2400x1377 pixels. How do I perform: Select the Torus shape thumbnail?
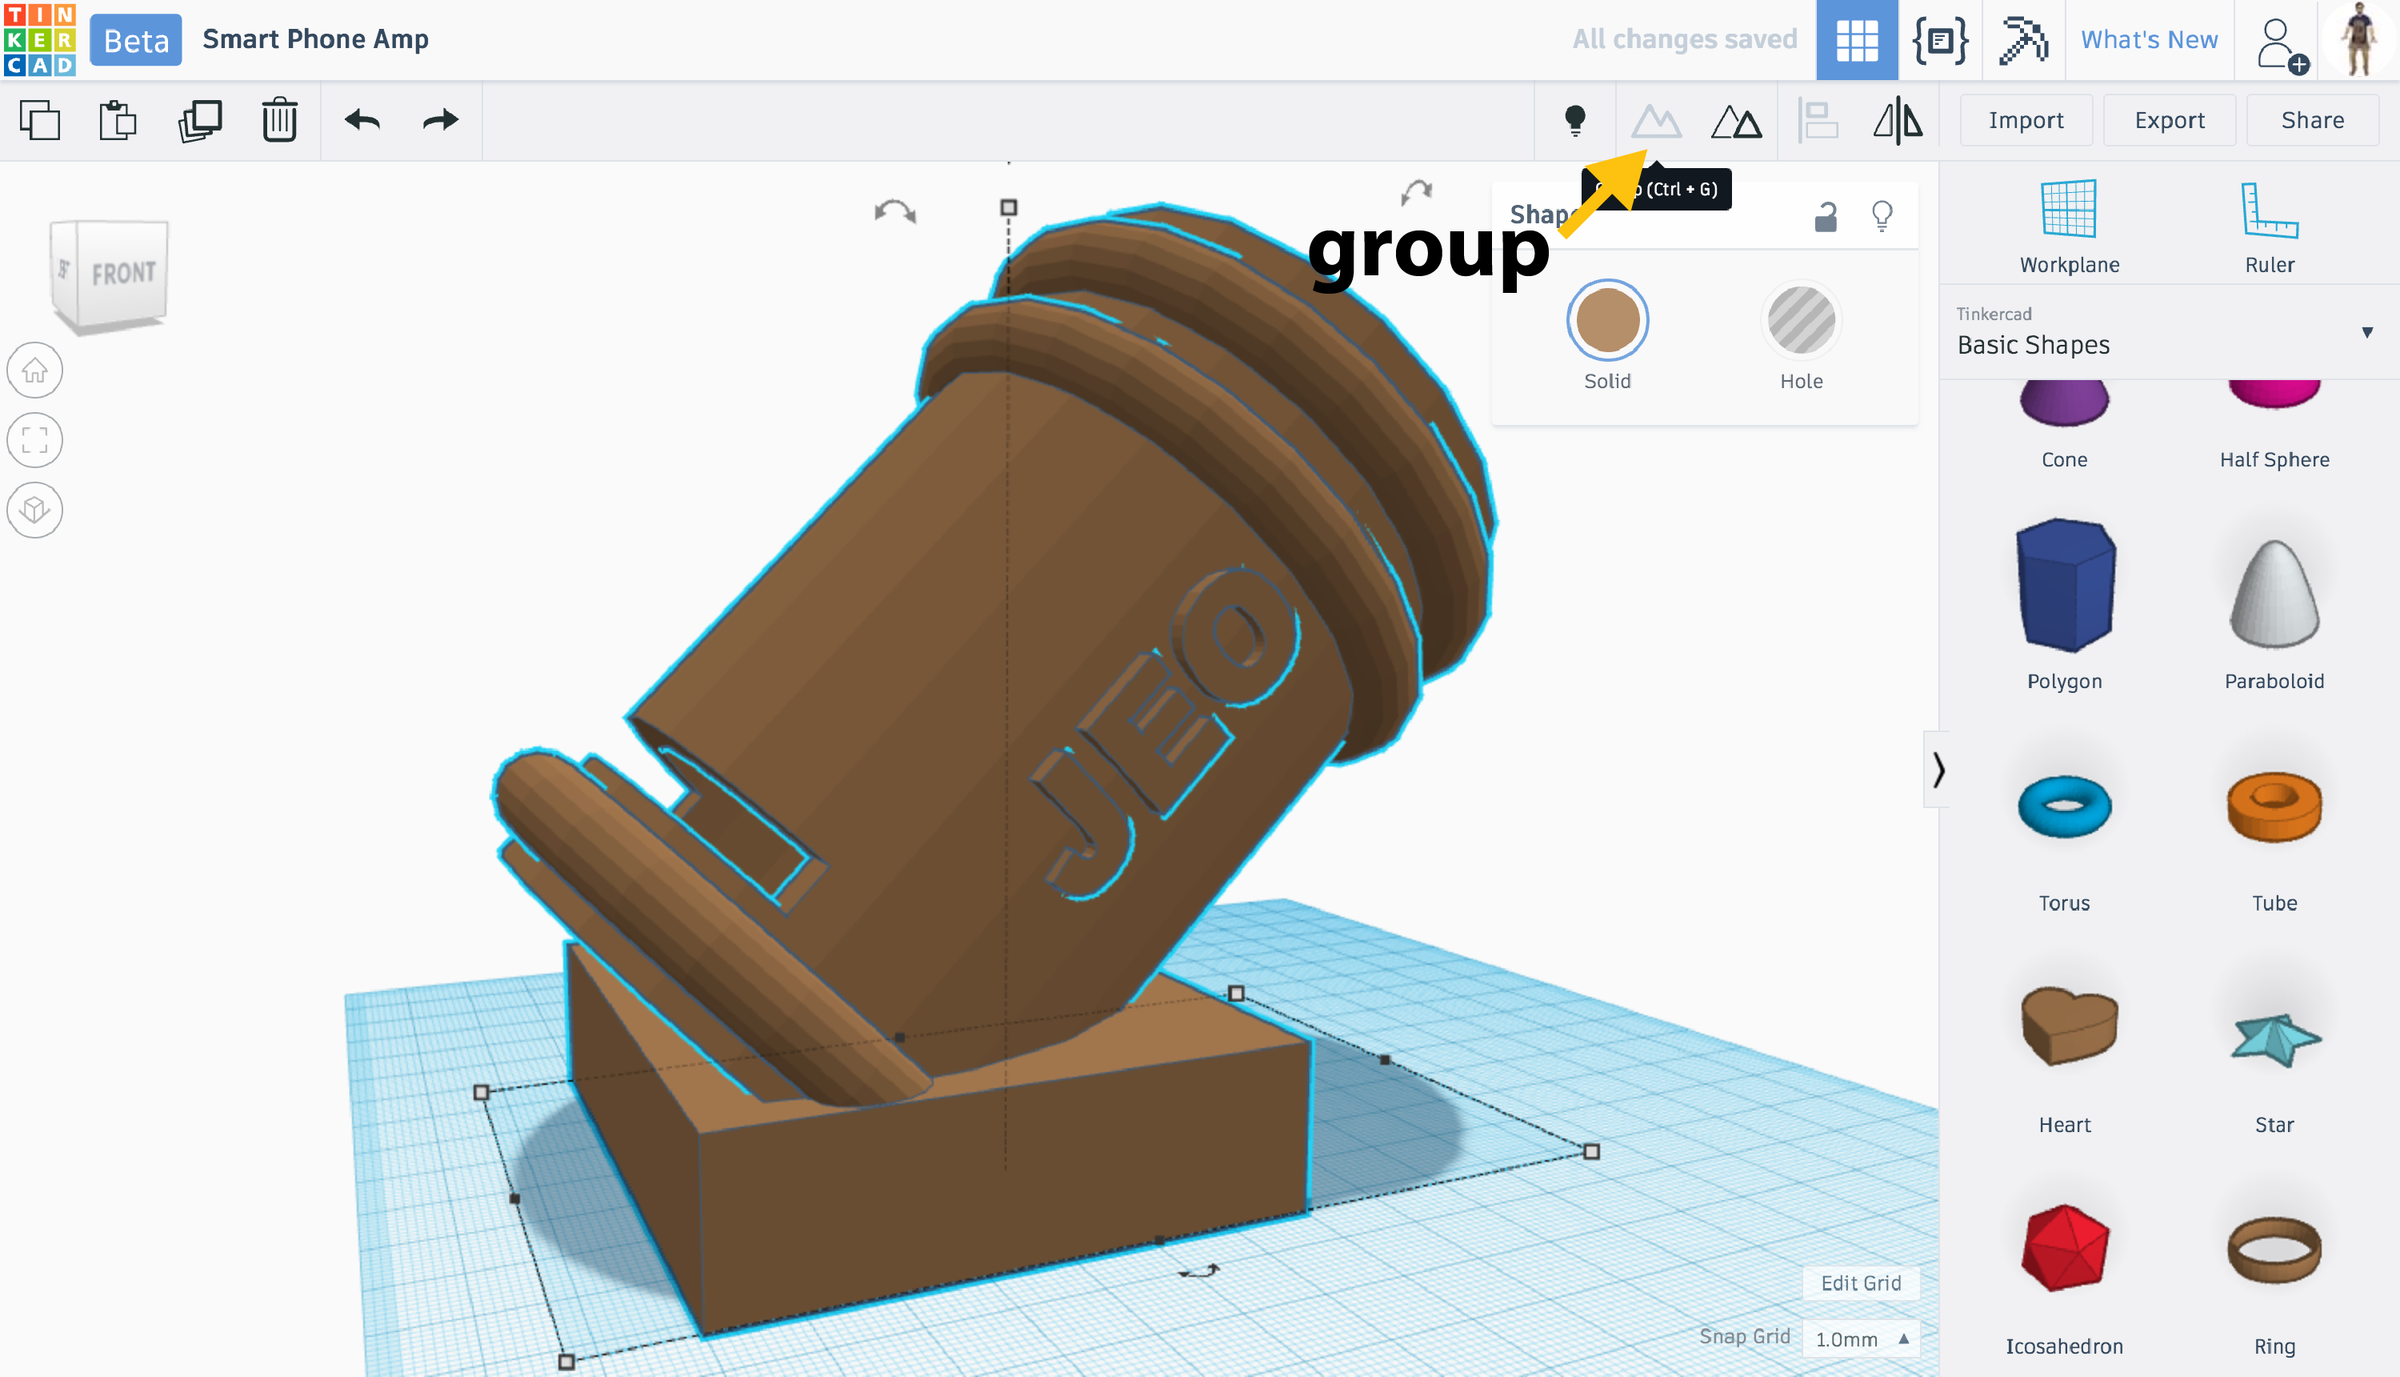tap(2064, 808)
